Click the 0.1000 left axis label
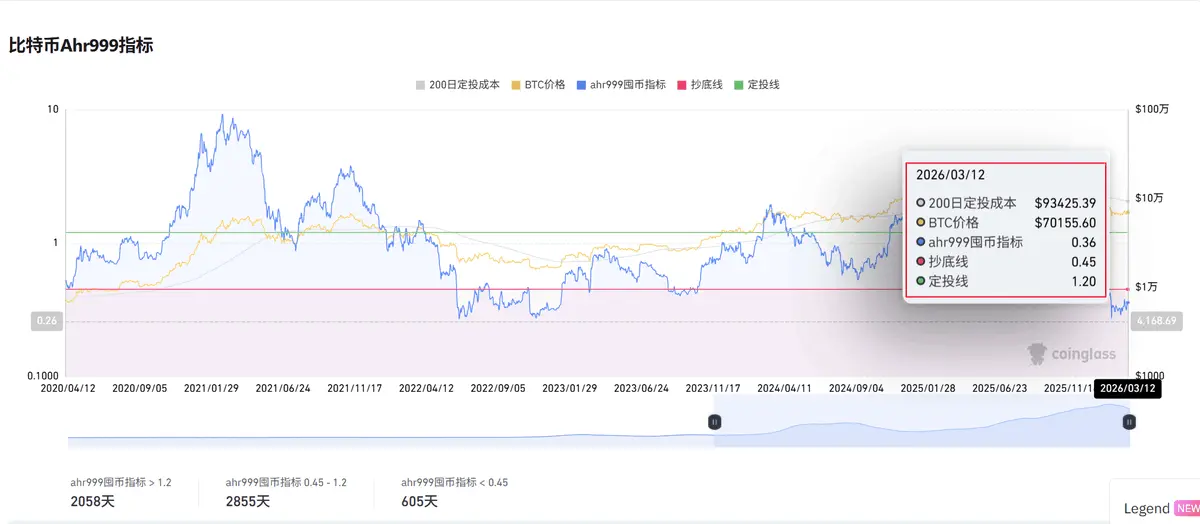Screen dimensions: 1200x524 point(45,375)
